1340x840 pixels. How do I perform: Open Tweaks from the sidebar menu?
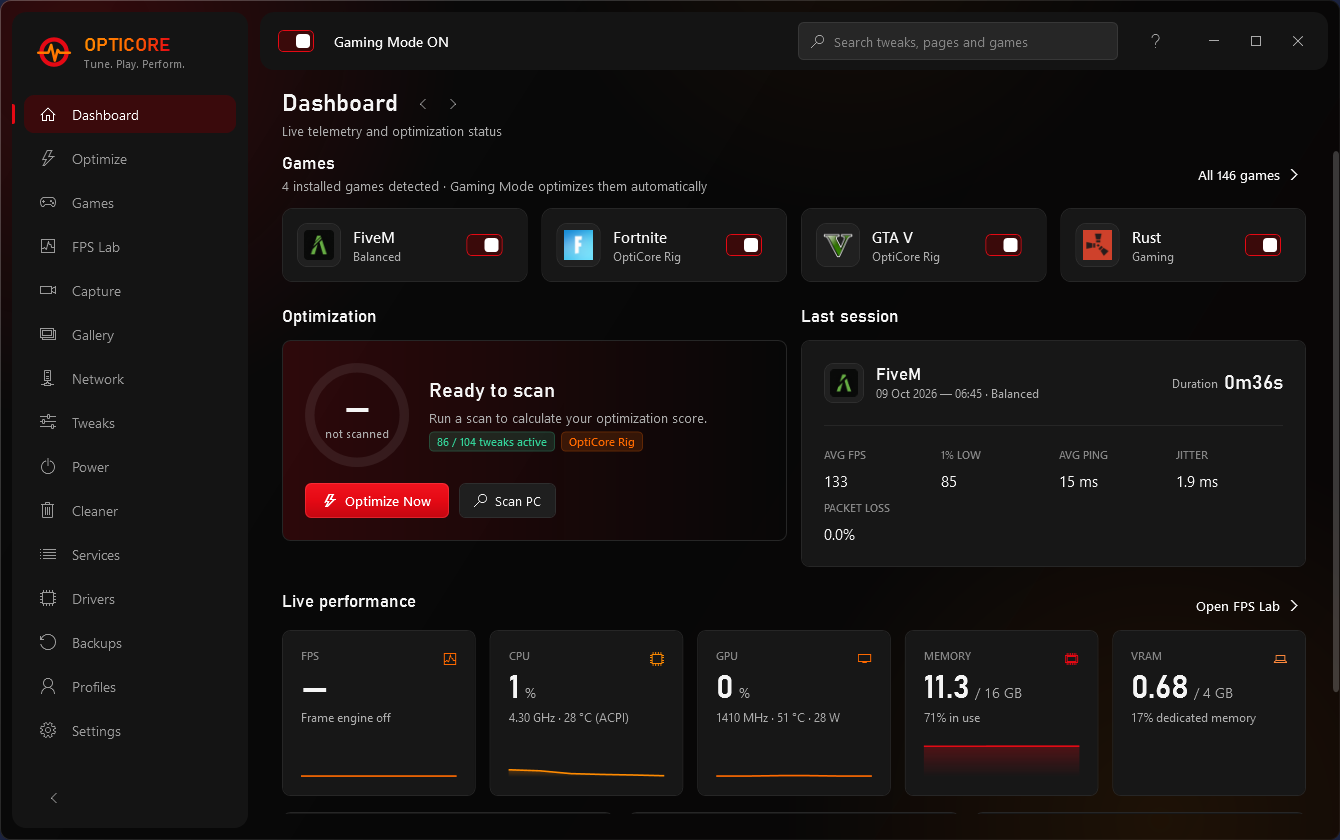pos(130,423)
